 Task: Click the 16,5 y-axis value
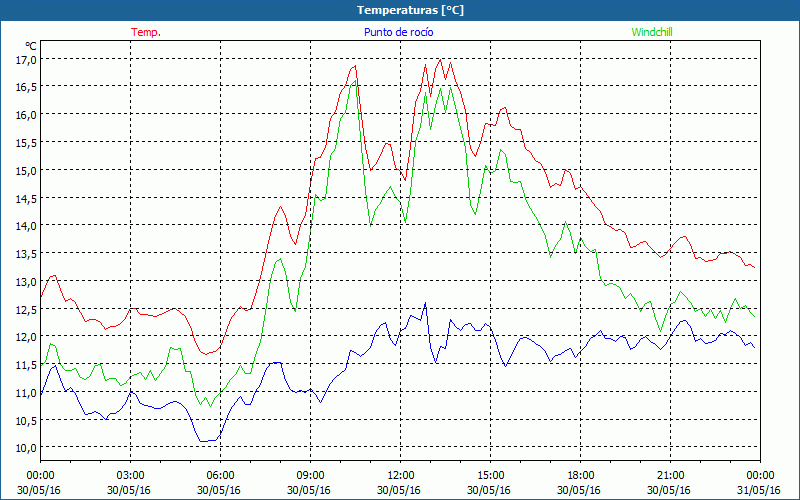pos(26,87)
